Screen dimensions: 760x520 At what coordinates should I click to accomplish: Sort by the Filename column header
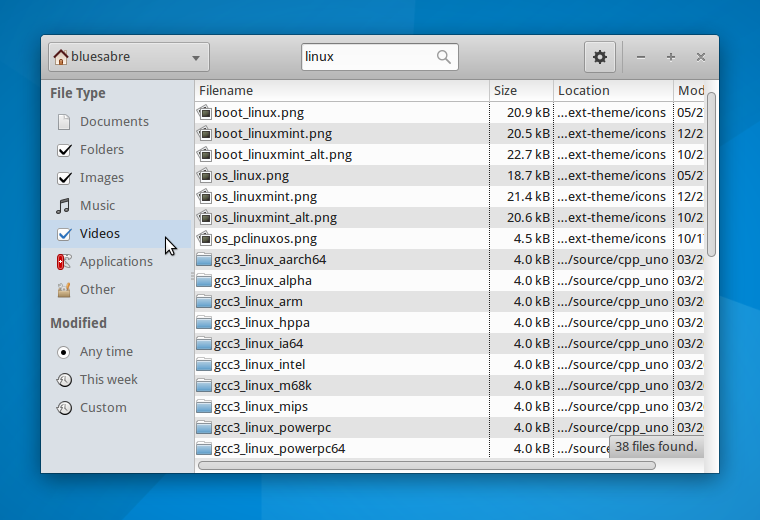(x=342, y=91)
